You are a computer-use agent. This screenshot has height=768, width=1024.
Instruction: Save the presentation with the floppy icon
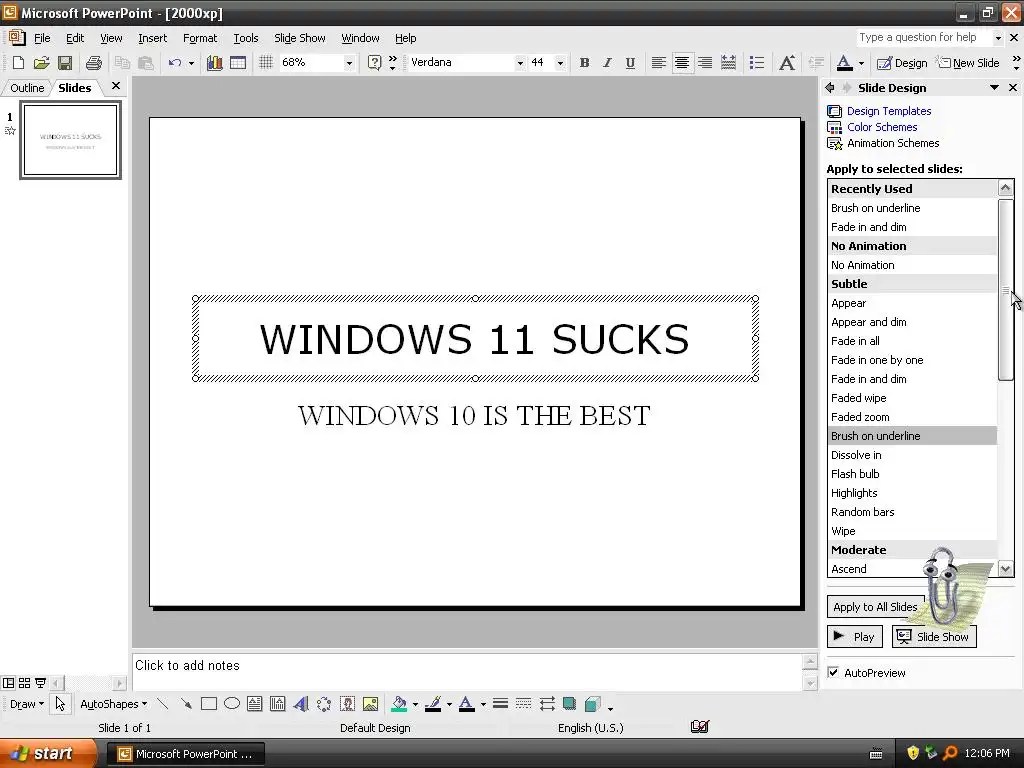65,63
